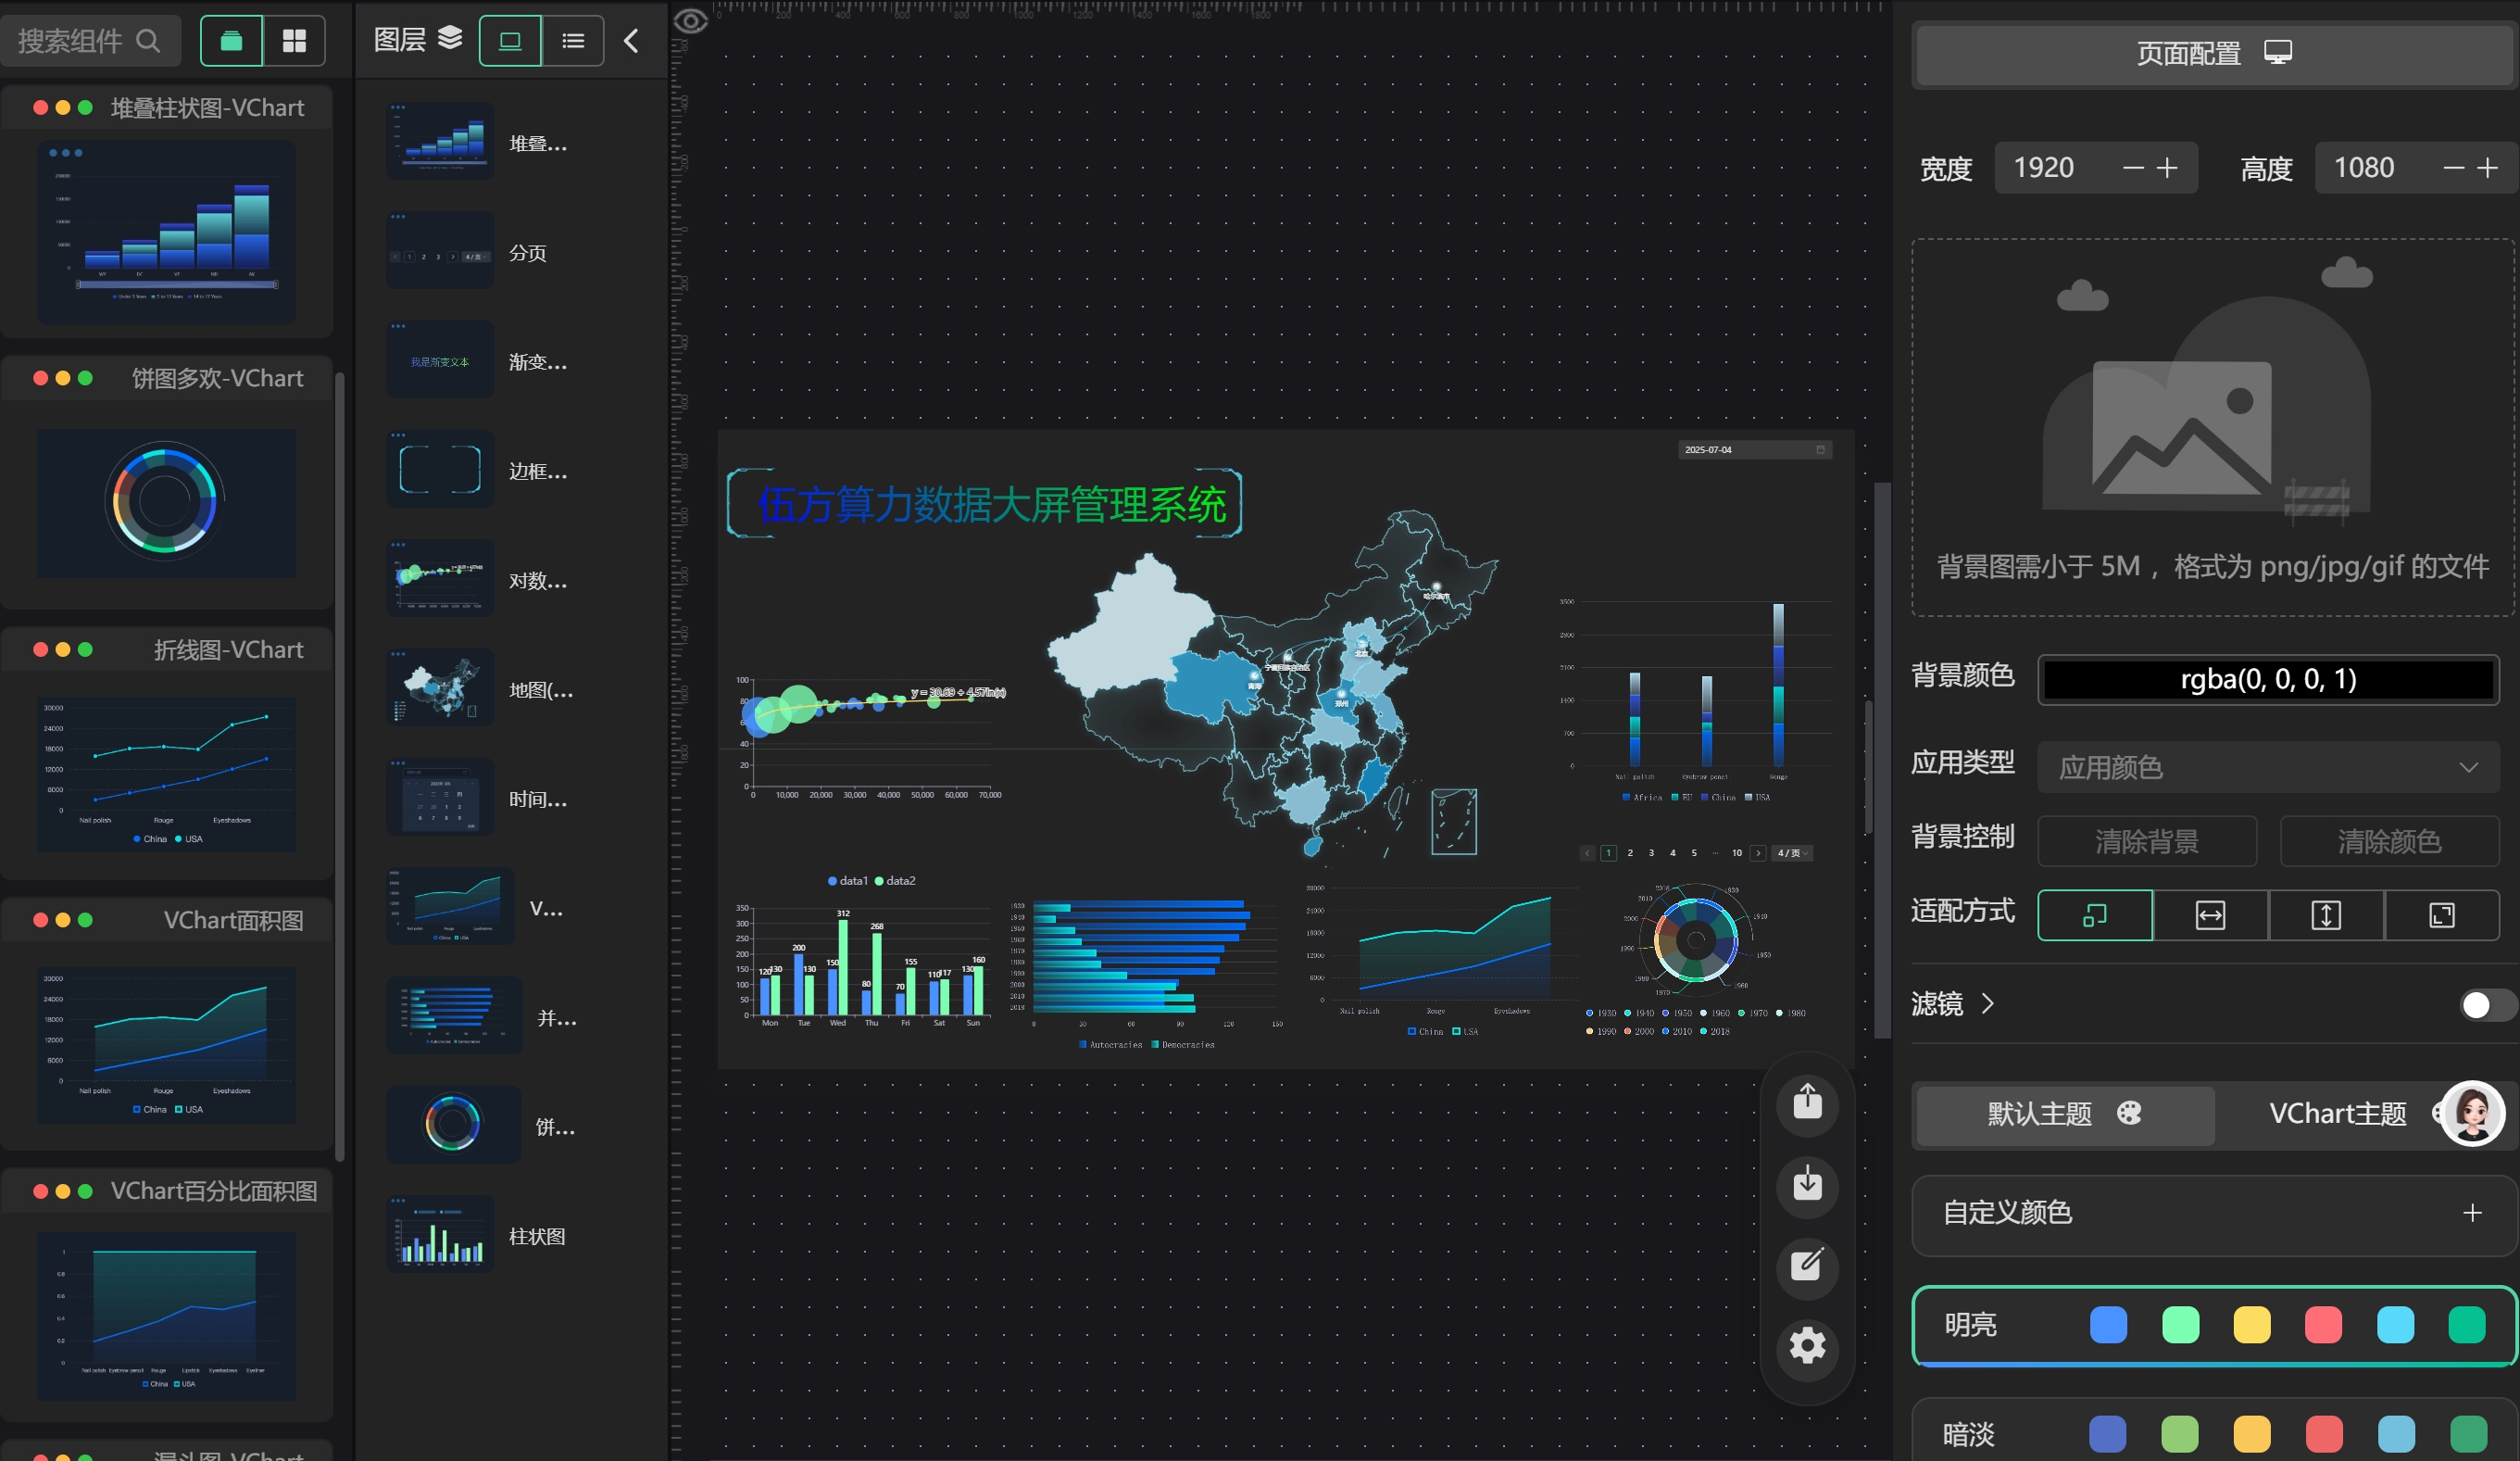Screen dimensions: 2520x1461
Task: Expand the 滤镜 filter section chevron
Action: point(1987,1003)
